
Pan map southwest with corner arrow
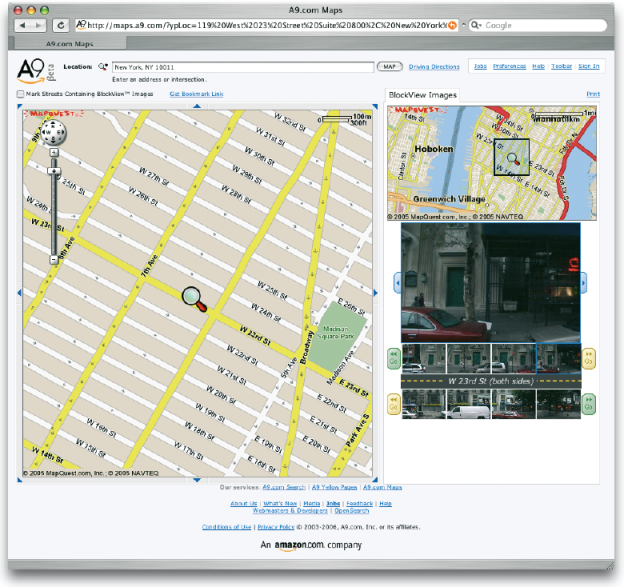point(20,480)
